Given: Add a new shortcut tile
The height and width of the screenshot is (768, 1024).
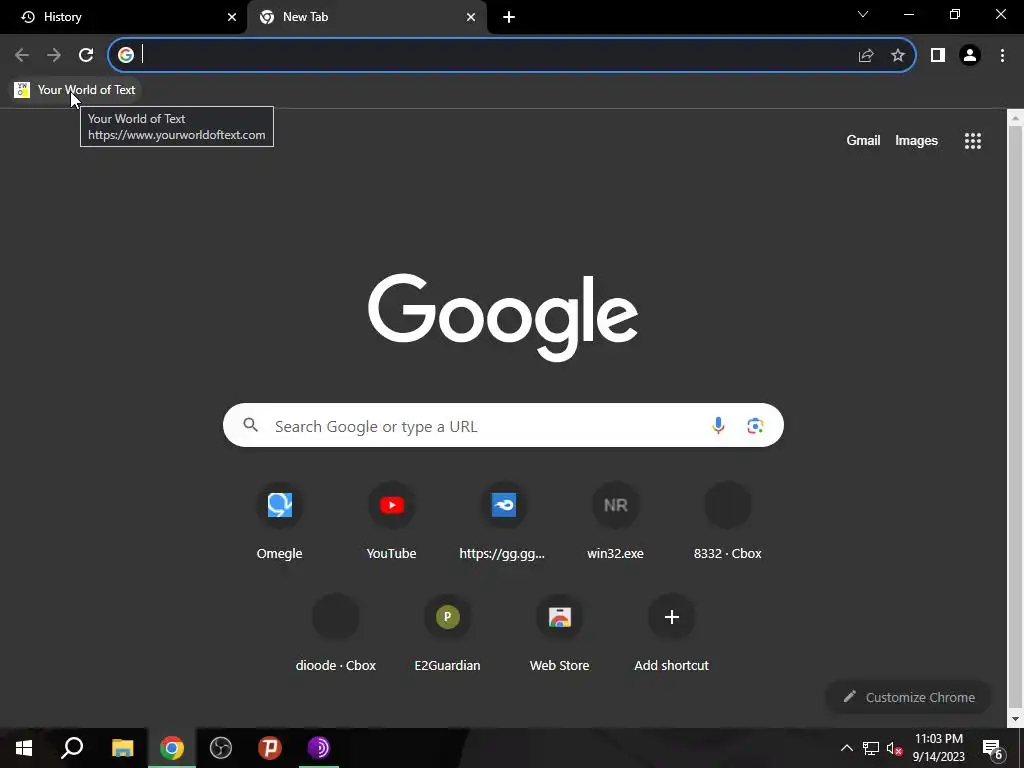Looking at the screenshot, I should coord(671,634).
